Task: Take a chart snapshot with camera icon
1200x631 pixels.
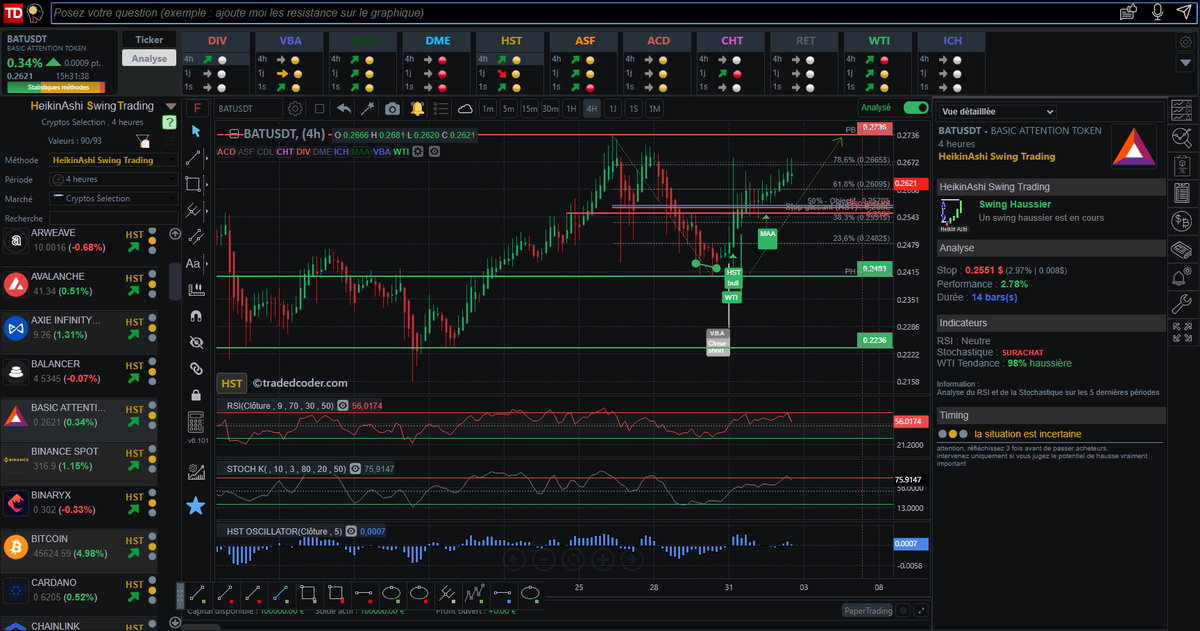Action: click(x=392, y=108)
